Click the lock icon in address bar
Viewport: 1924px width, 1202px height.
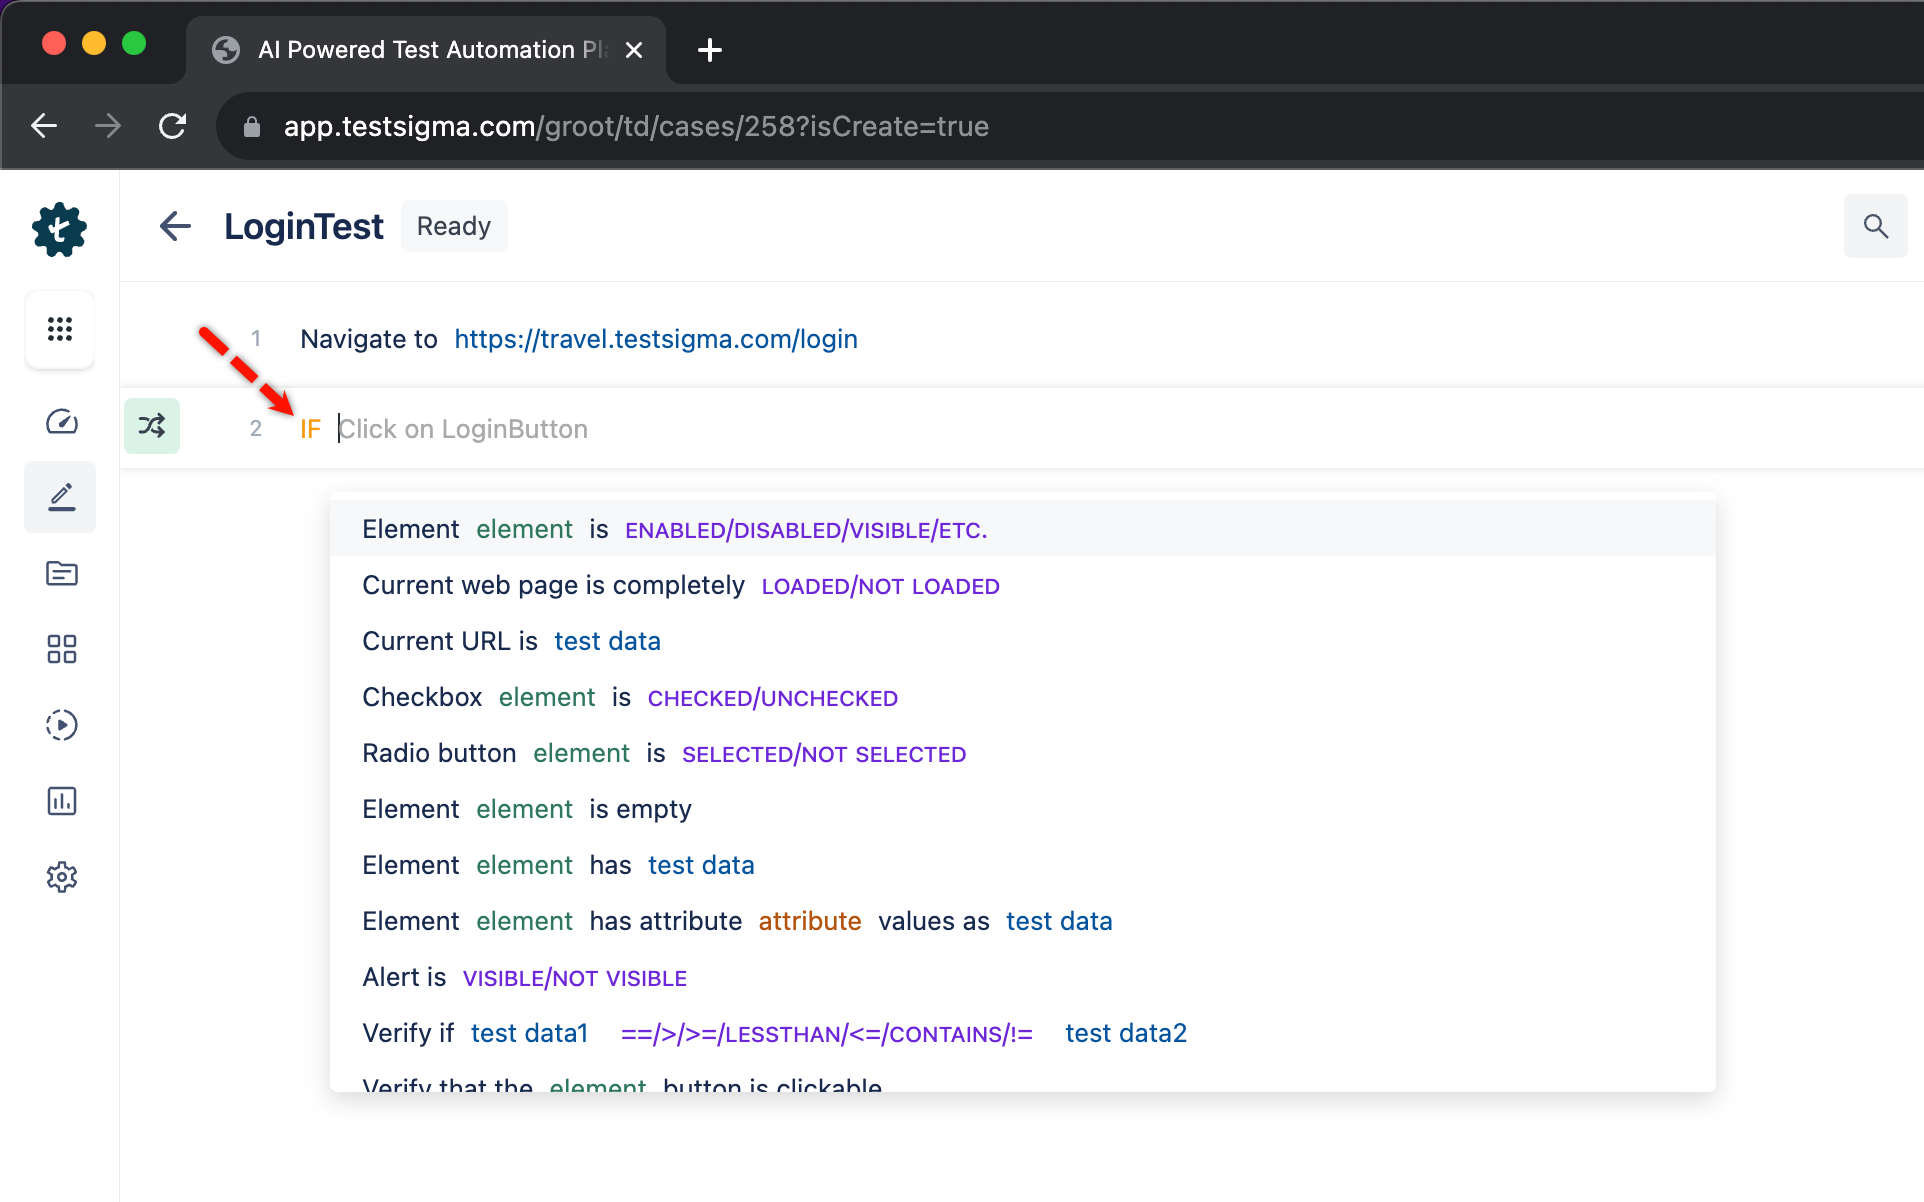pos(252,127)
